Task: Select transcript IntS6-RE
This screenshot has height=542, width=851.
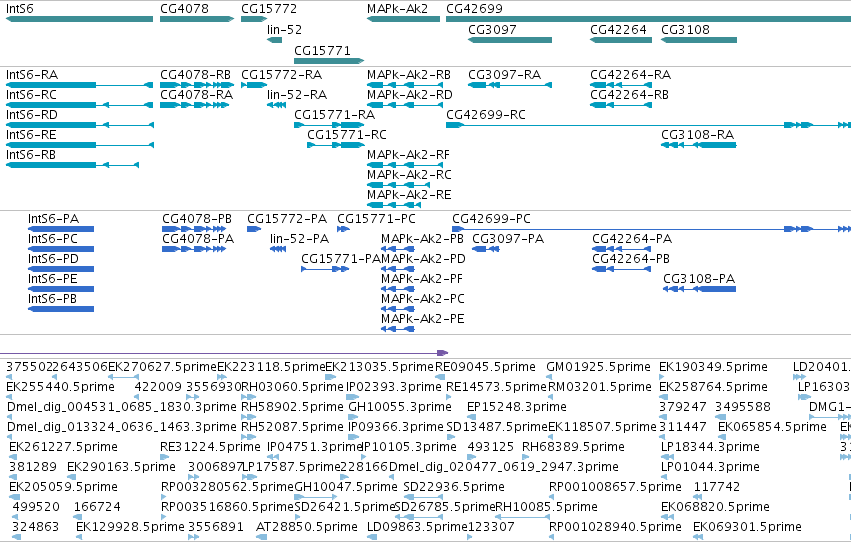Action: tap(79, 145)
